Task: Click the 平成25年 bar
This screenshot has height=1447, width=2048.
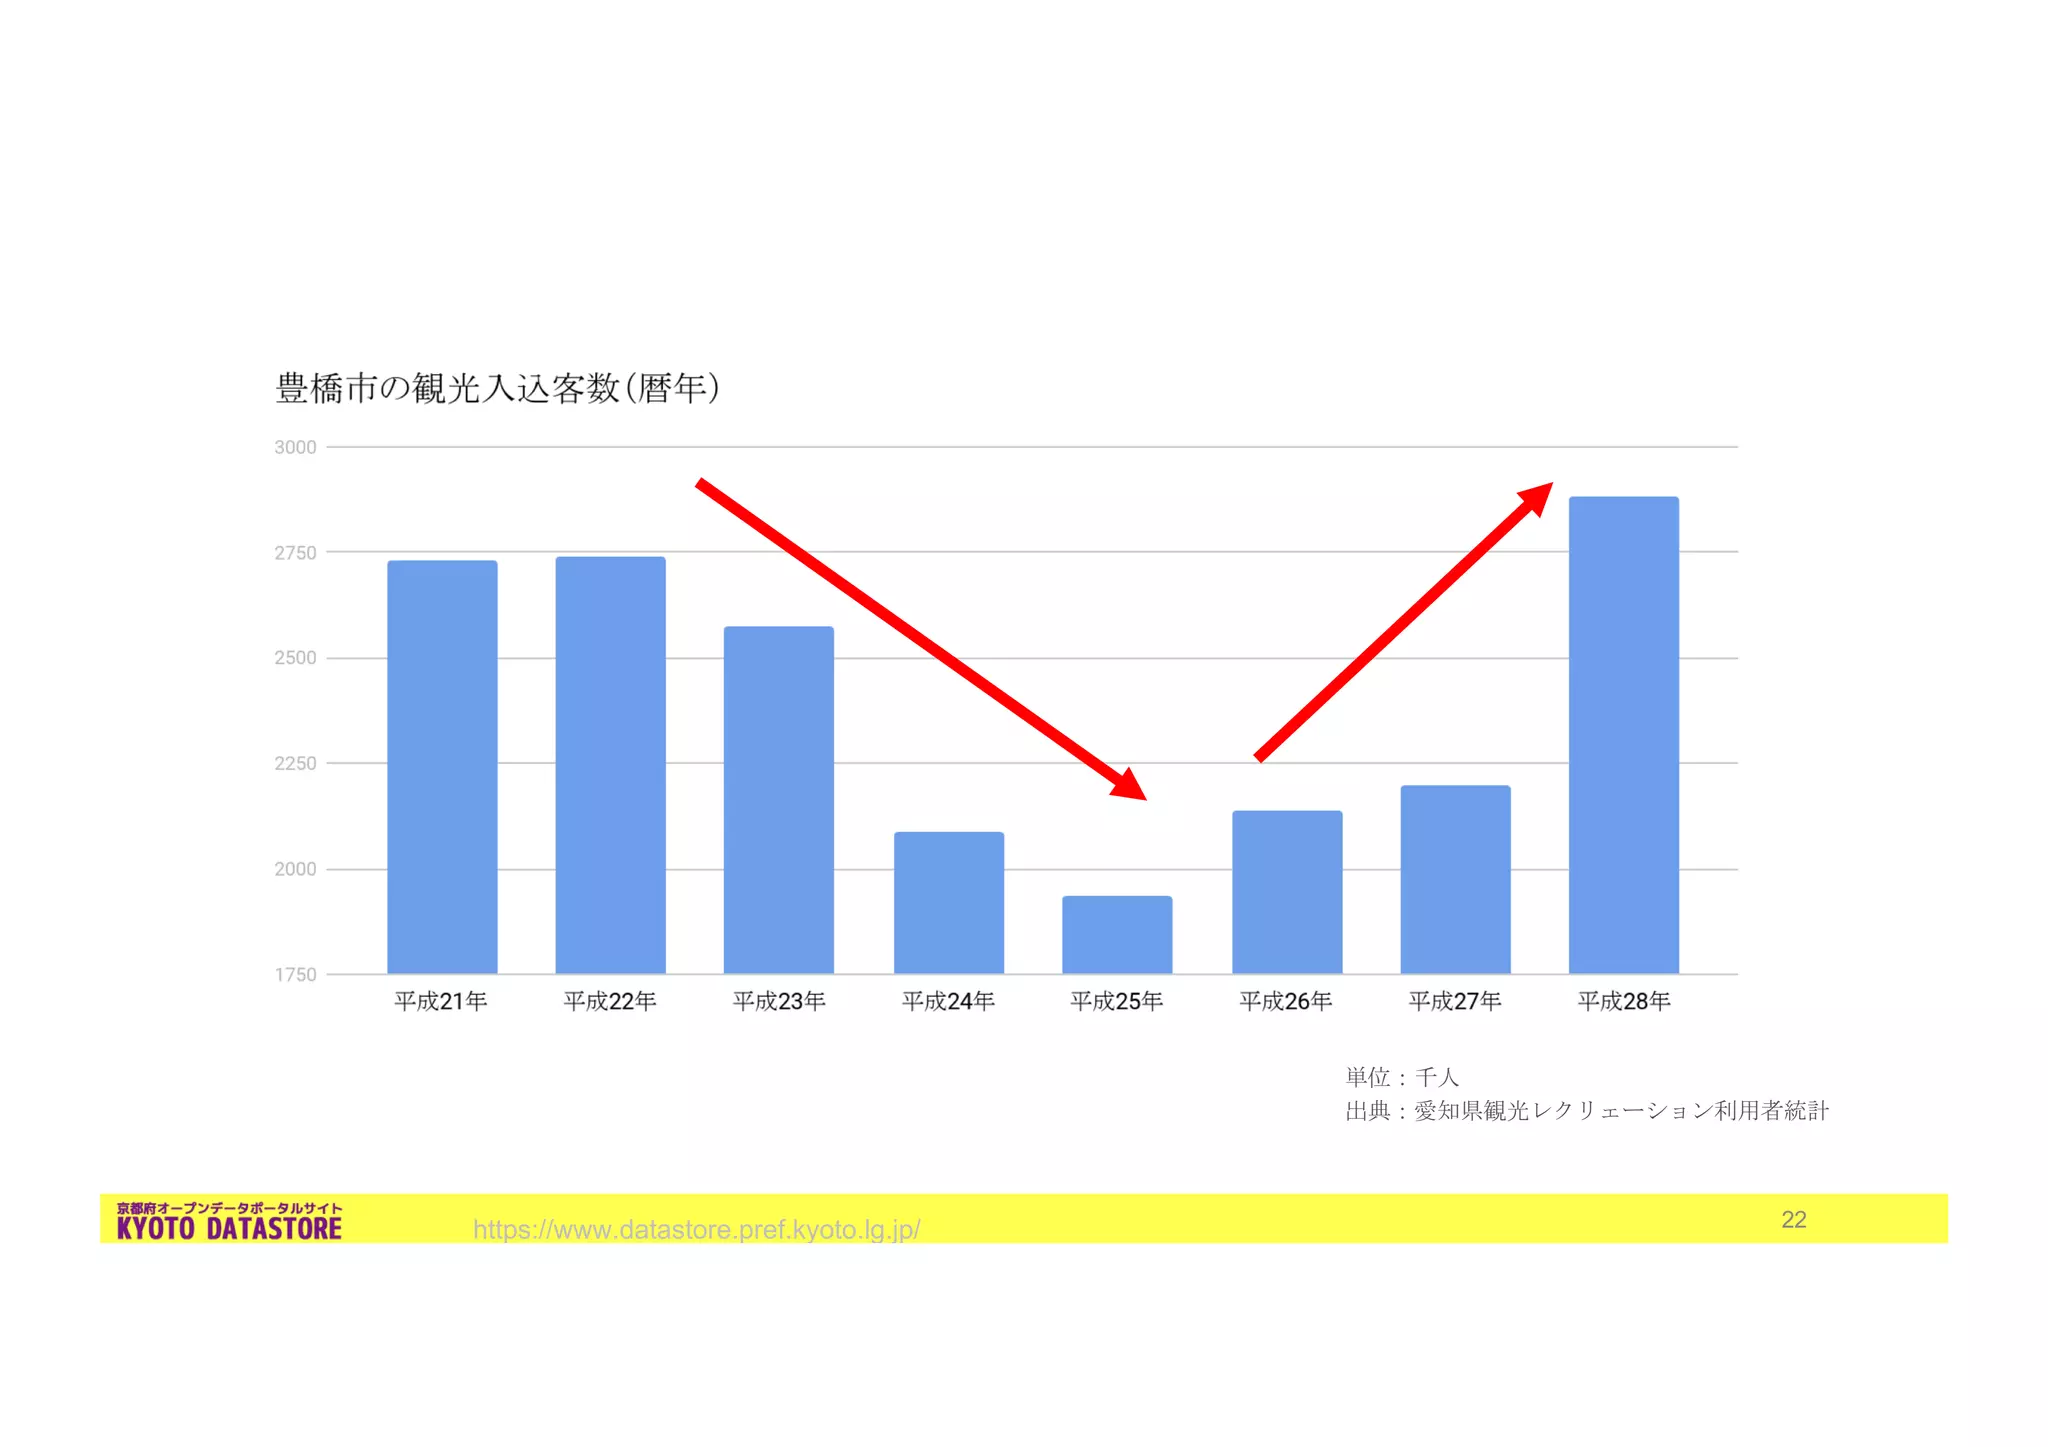Action: pyautogui.click(x=1117, y=935)
